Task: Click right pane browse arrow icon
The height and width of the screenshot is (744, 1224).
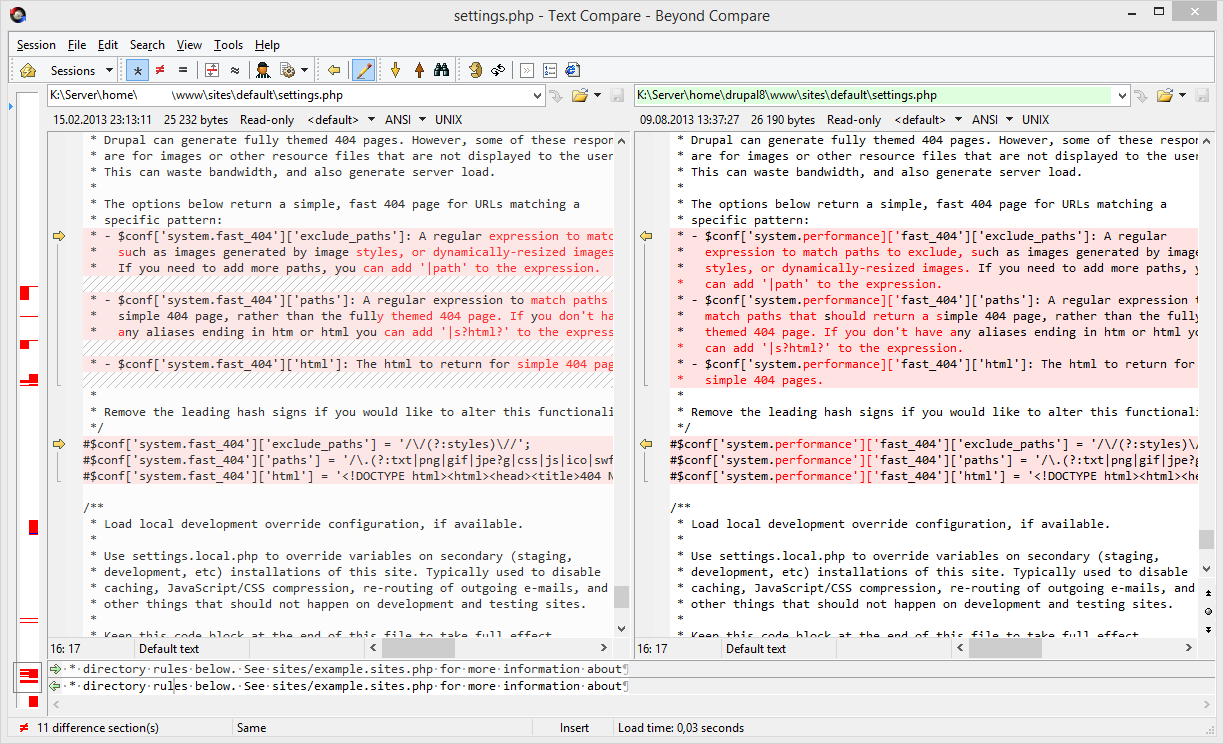Action: (x=1141, y=95)
